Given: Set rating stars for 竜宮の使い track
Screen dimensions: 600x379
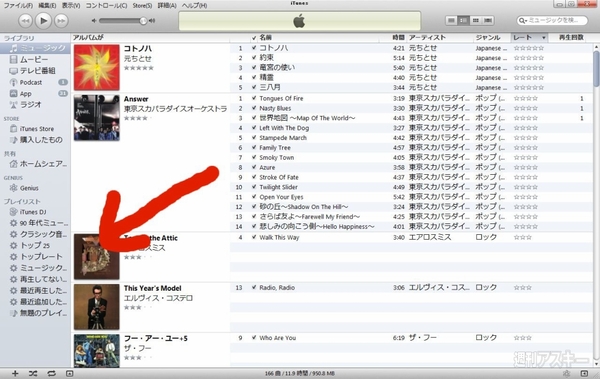Looking at the screenshot, I should [x=528, y=68].
